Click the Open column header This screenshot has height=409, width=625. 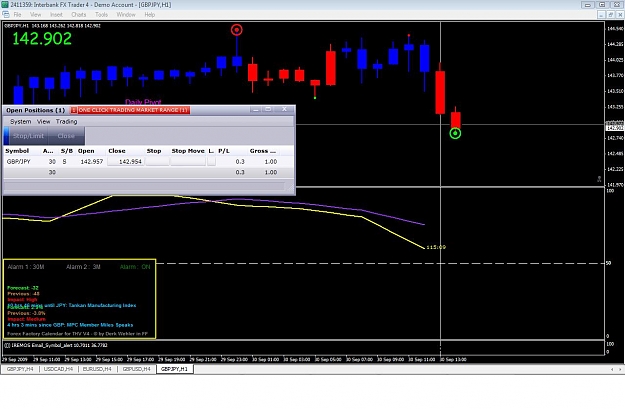coord(86,151)
